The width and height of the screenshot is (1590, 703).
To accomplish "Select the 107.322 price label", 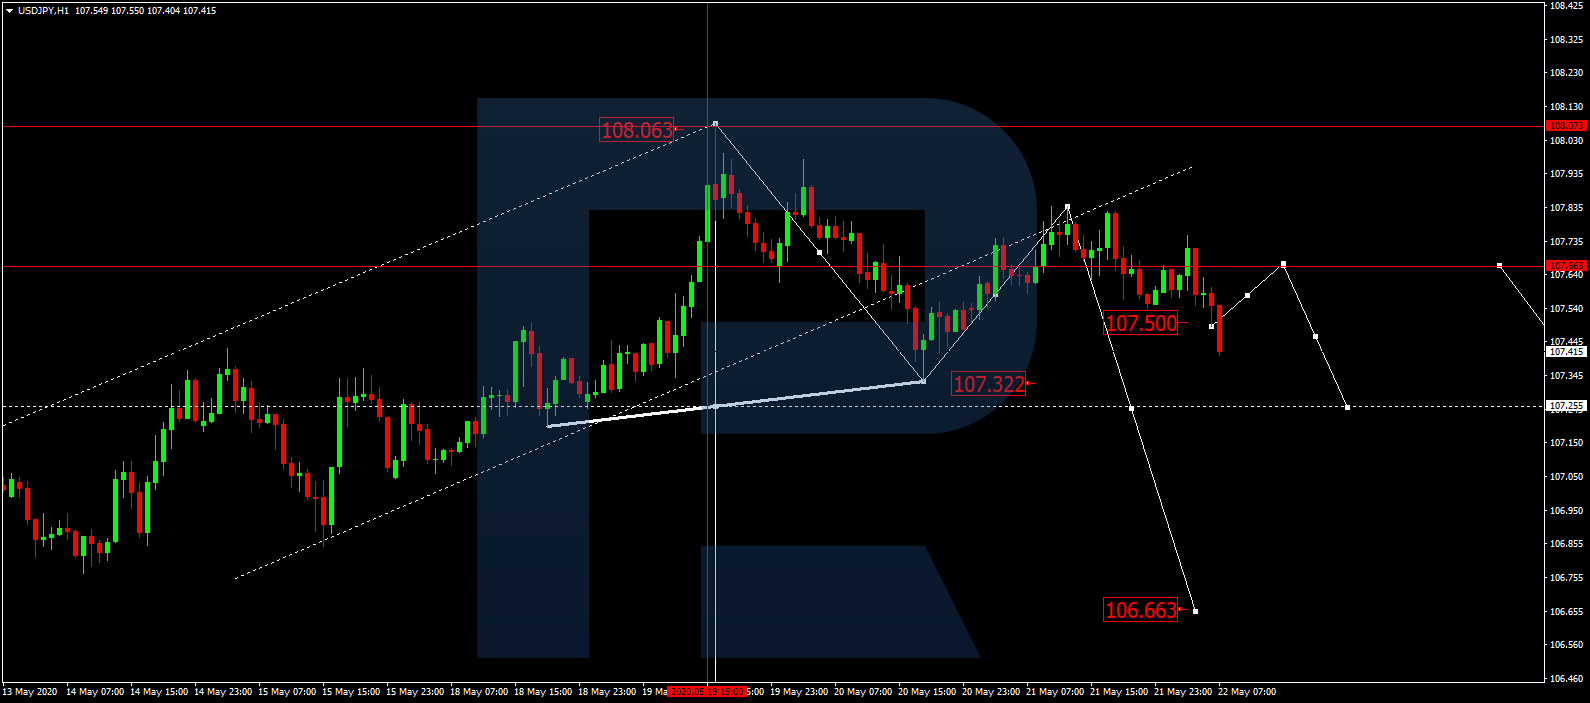I will [989, 384].
